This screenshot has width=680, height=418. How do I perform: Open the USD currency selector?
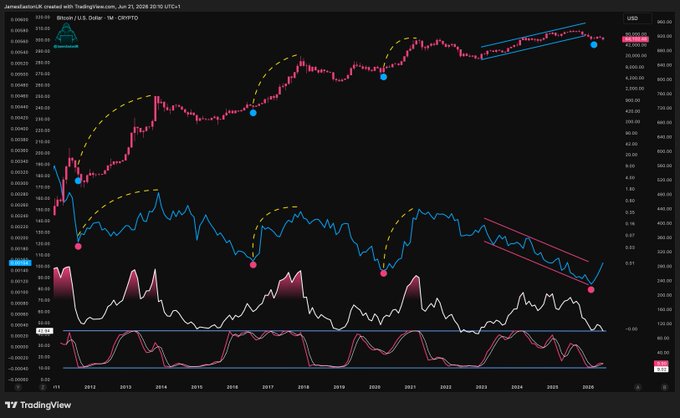(637, 18)
